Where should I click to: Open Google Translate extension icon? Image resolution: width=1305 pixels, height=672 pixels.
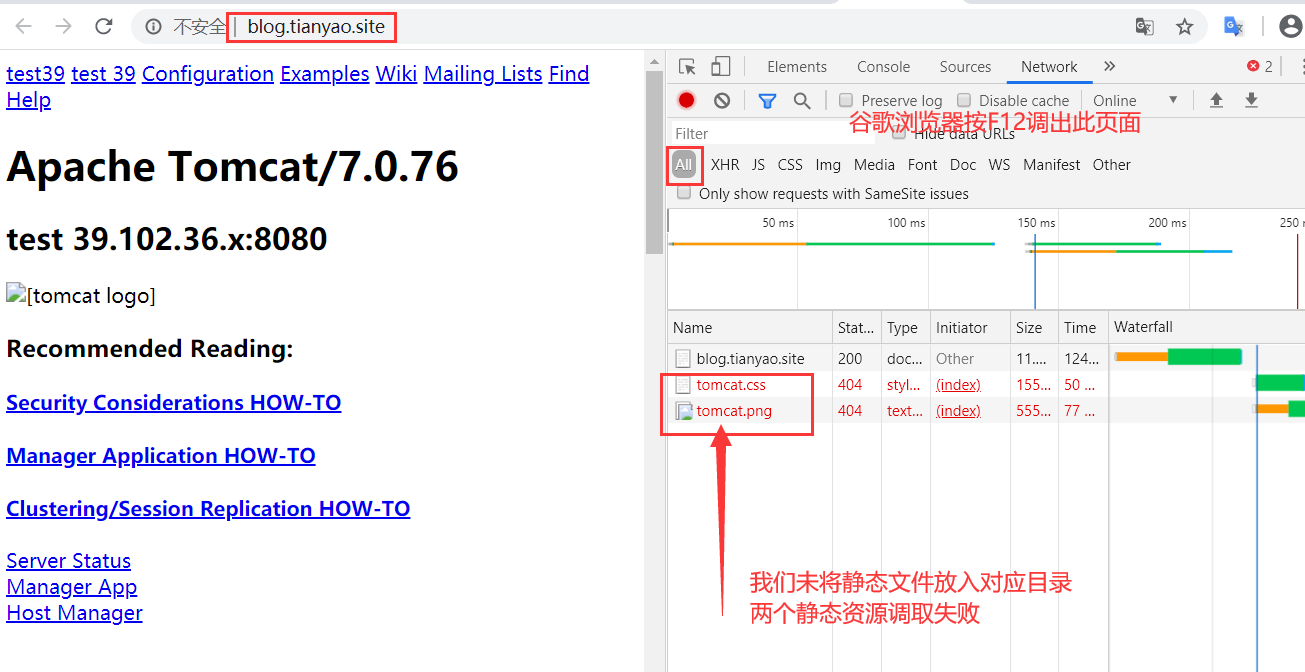(1234, 27)
